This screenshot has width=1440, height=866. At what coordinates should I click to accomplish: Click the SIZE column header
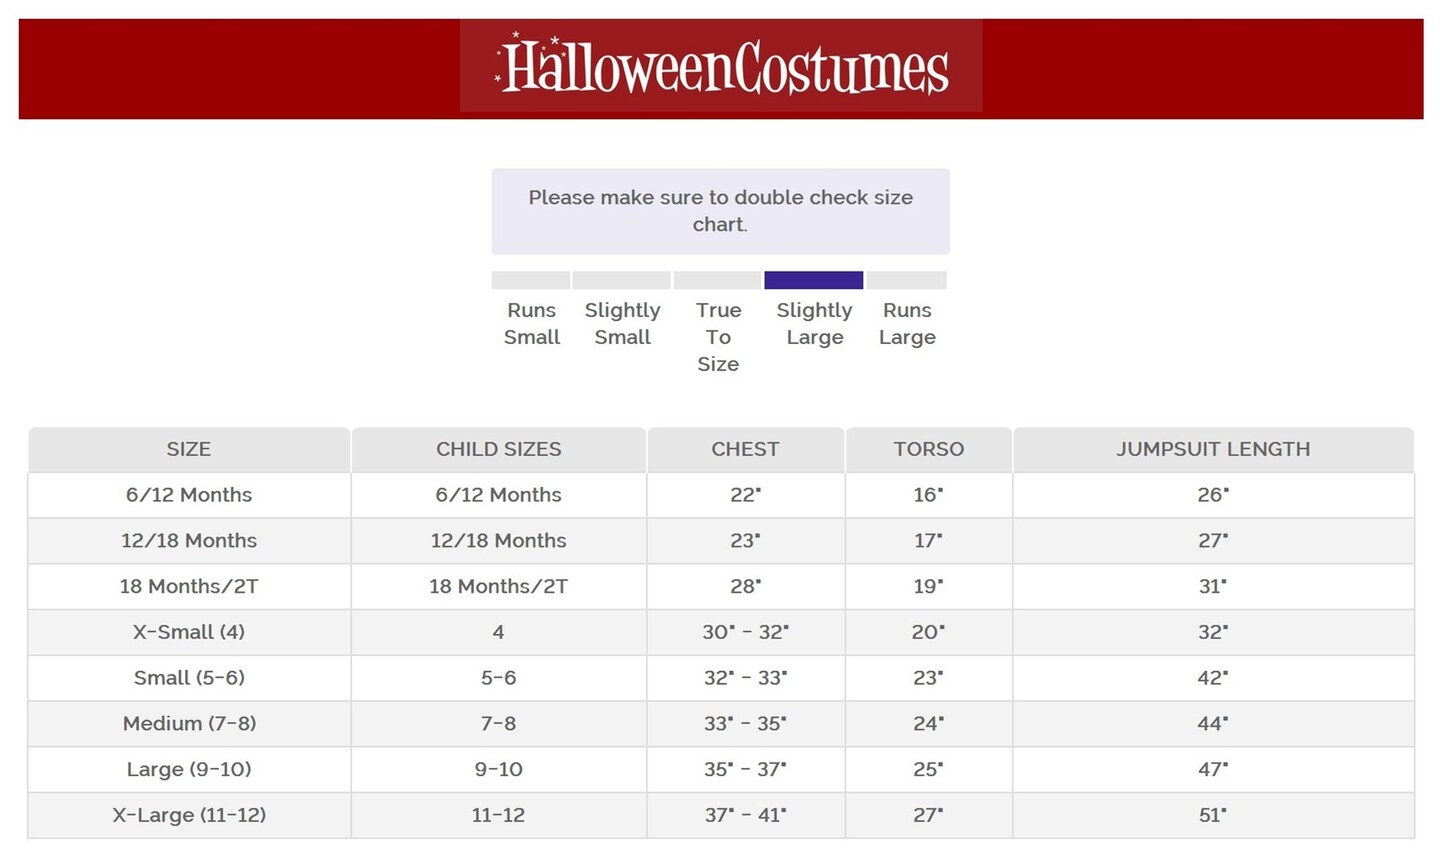coord(189,449)
